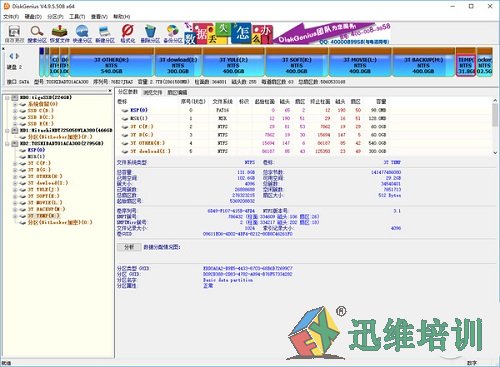Click the 3T OTHER row in partition table
The height and width of the screenshot is (367, 500).
tap(253, 143)
